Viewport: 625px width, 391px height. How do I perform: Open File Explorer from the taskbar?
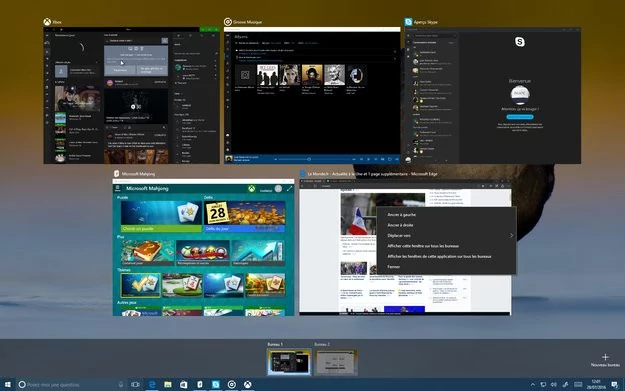coord(168,385)
